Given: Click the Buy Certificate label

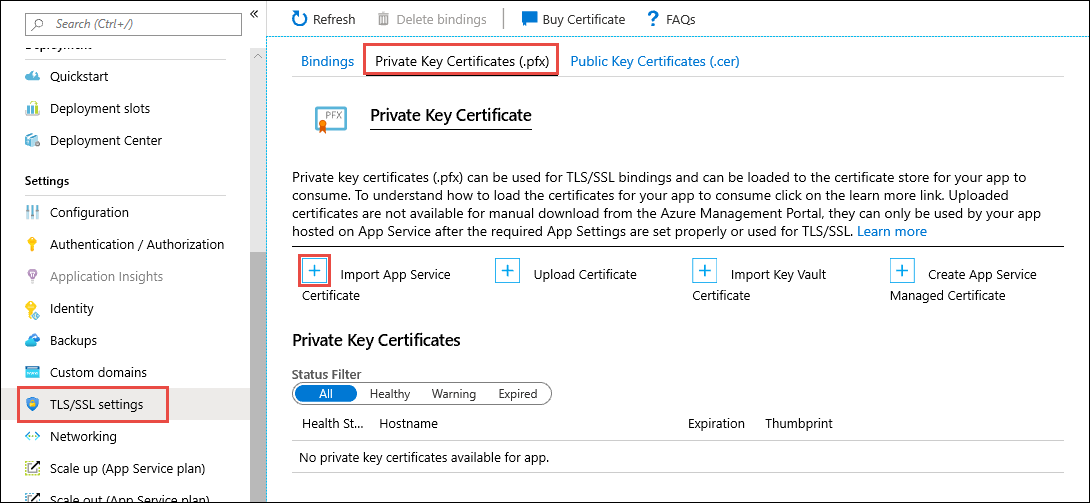Looking at the screenshot, I should [x=584, y=19].
